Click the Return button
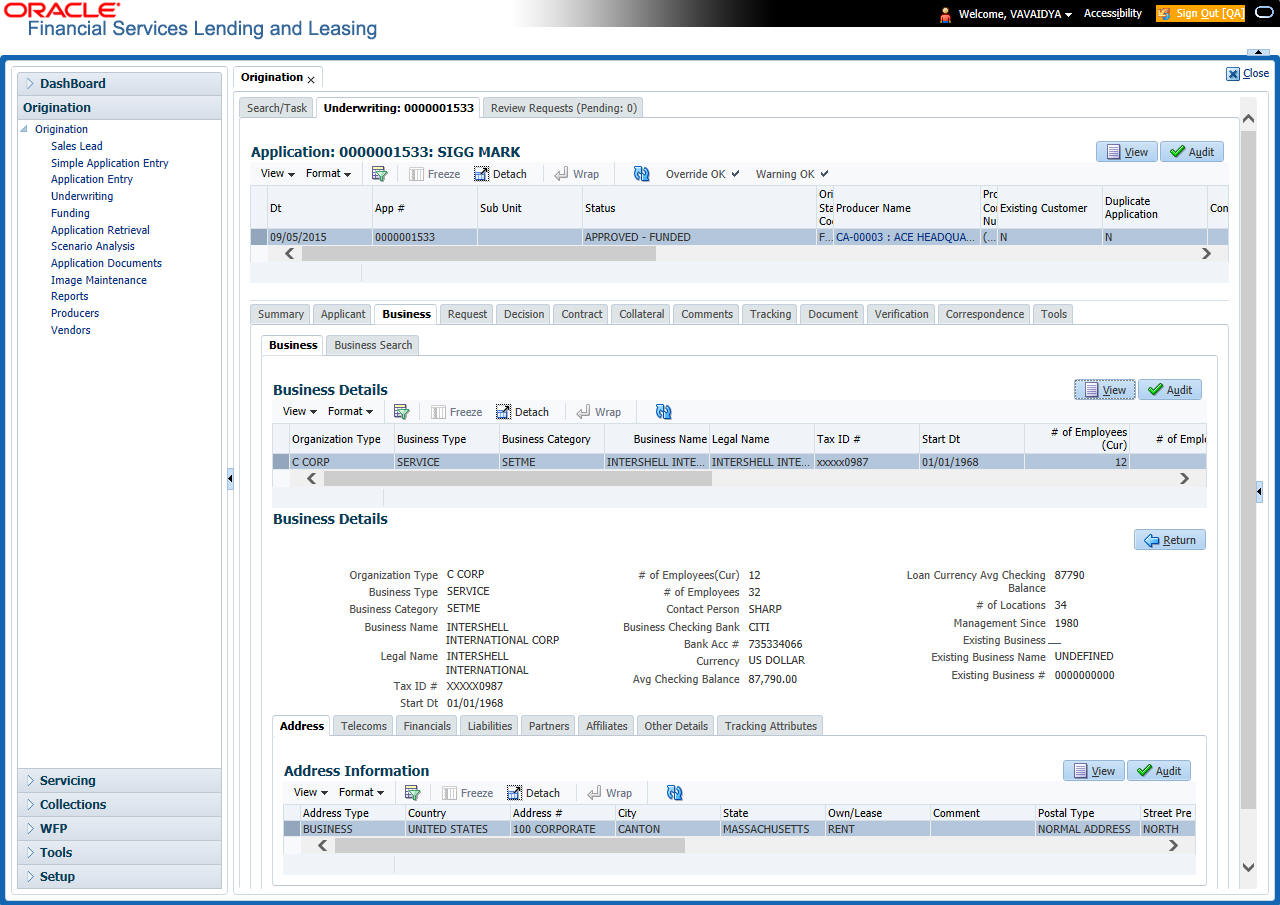1280x905 pixels. click(x=1170, y=540)
